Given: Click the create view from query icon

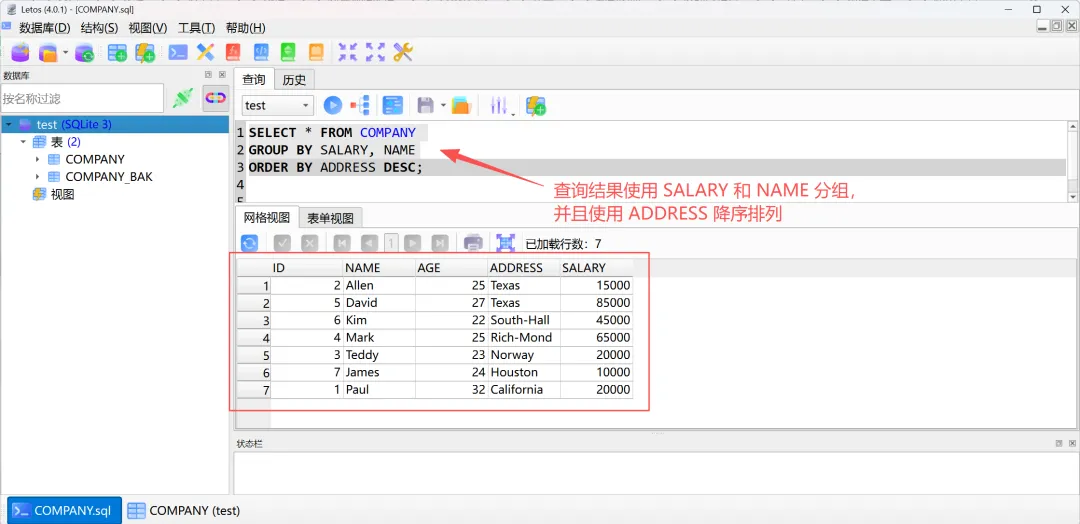Looking at the screenshot, I should point(536,105).
